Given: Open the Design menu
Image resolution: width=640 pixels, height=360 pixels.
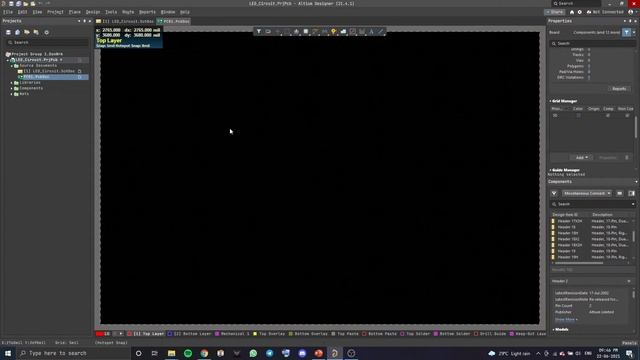Looking at the screenshot, I should (x=93, y=12).
